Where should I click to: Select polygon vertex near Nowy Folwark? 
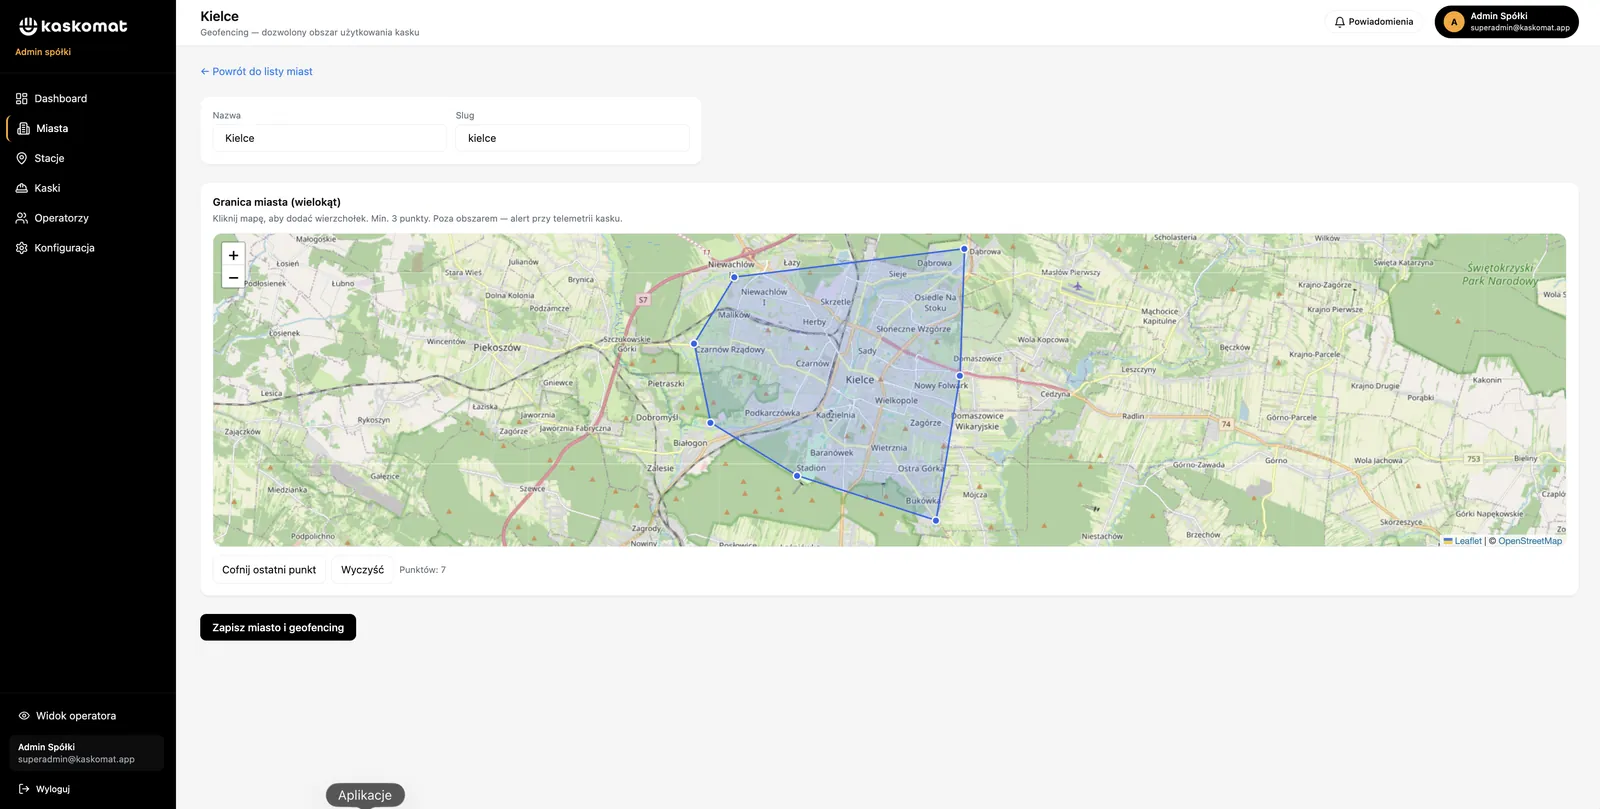pyautogui.click(x=960, y=376)
